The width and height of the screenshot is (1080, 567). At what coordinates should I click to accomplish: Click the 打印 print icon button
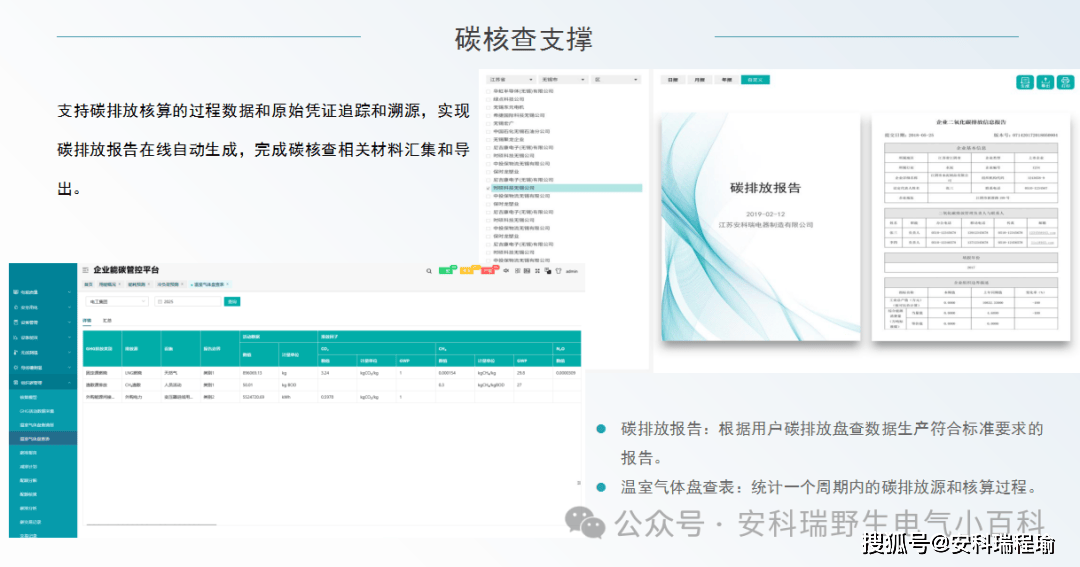[x=1066, y=82]
